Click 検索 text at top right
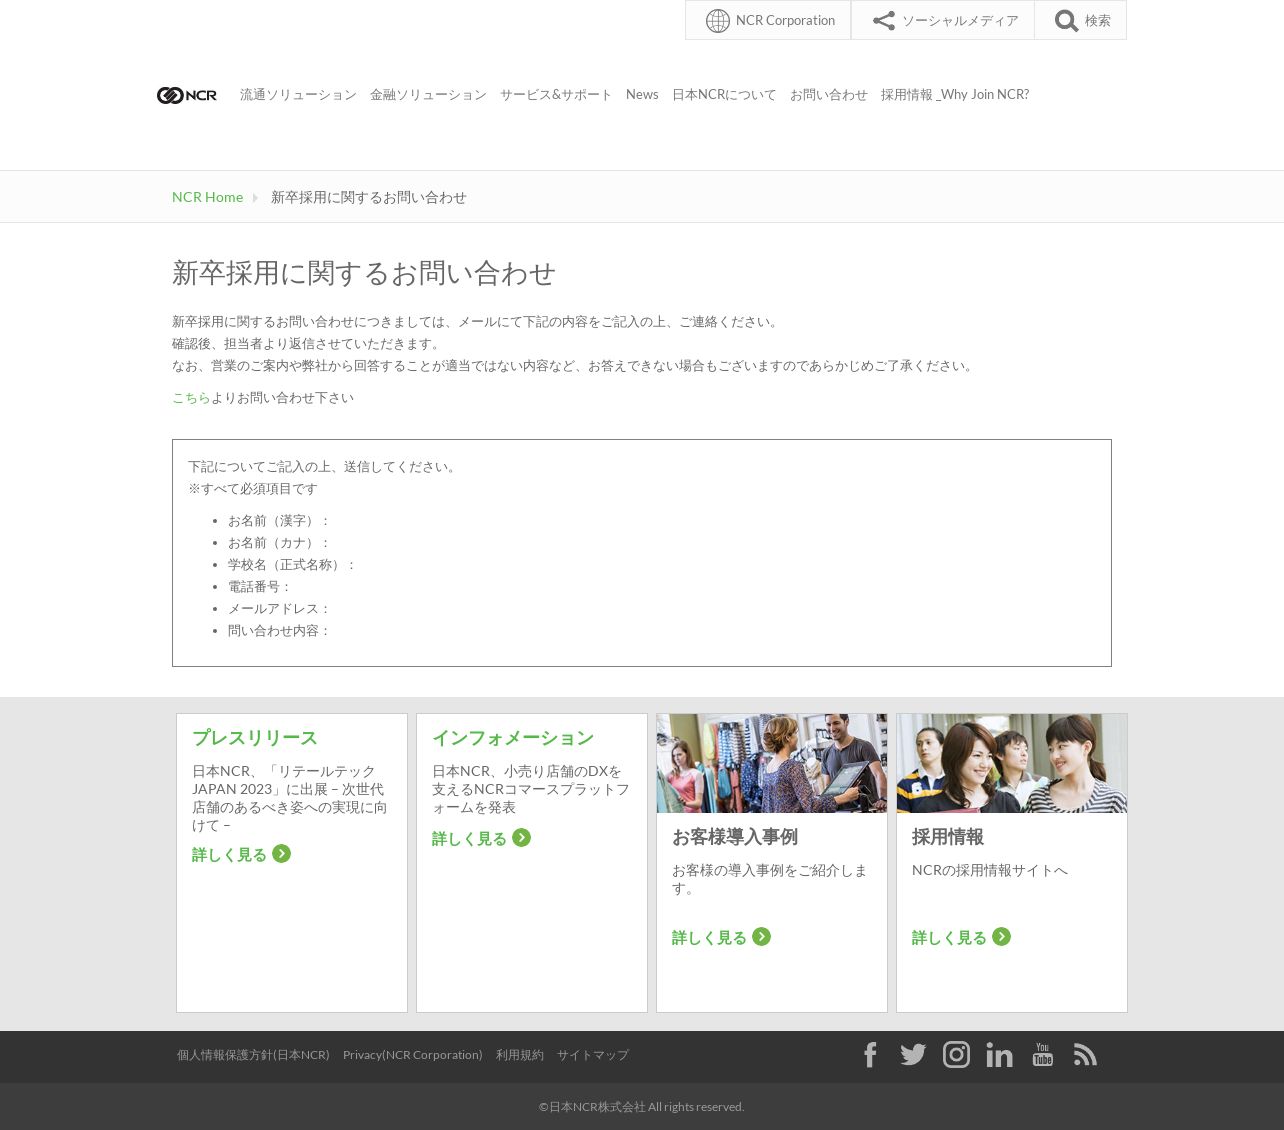Image resolution: width=1284 pixels, height=1130 pixels. [x=1098, y=21]
